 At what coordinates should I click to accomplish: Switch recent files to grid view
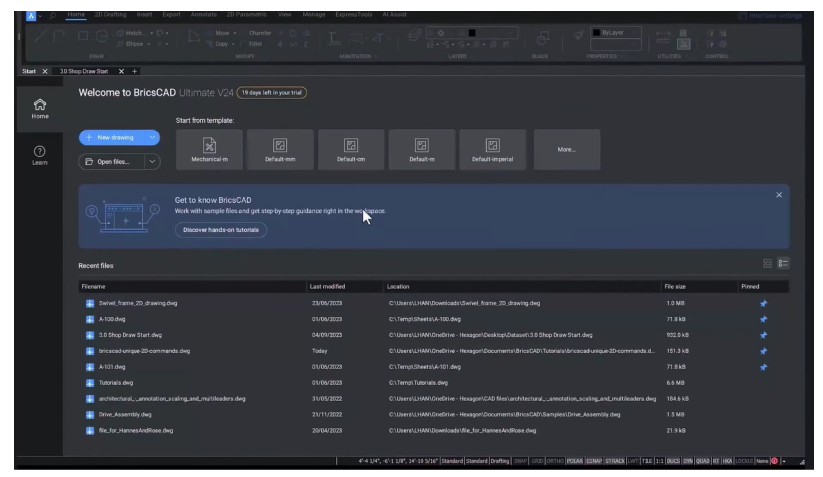767,263
